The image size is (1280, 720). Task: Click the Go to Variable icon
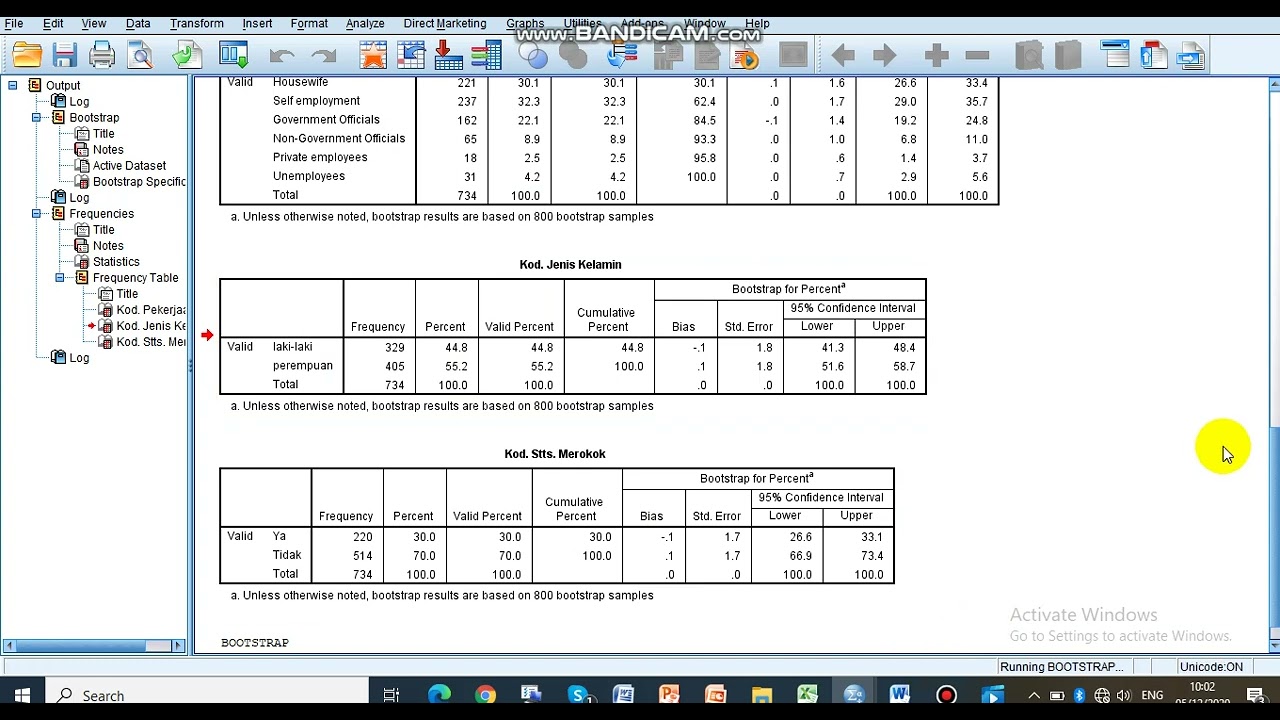tap(448, 55)
